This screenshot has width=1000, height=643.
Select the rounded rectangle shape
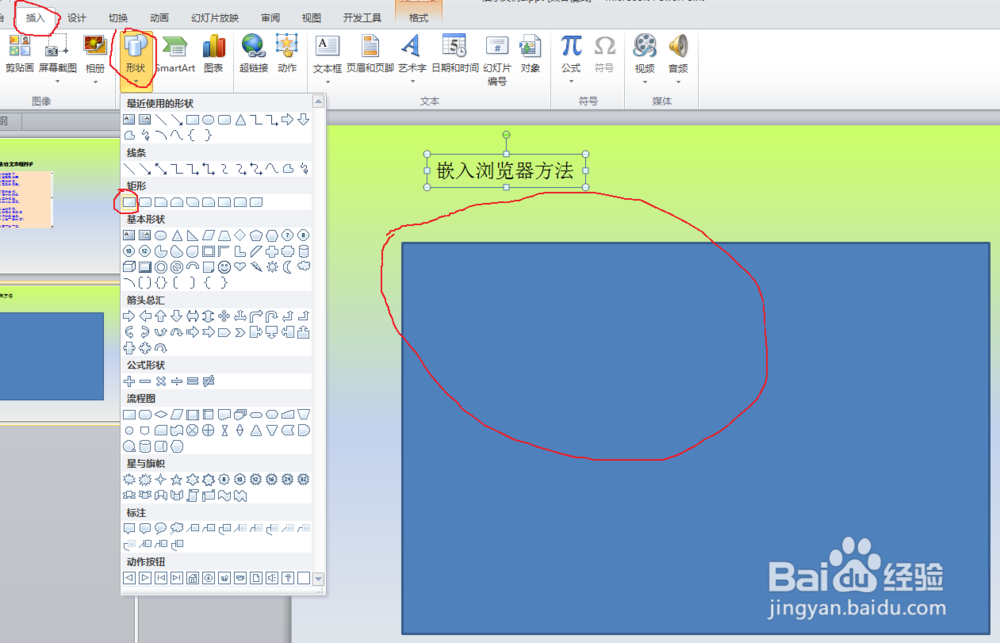point(147,202)
